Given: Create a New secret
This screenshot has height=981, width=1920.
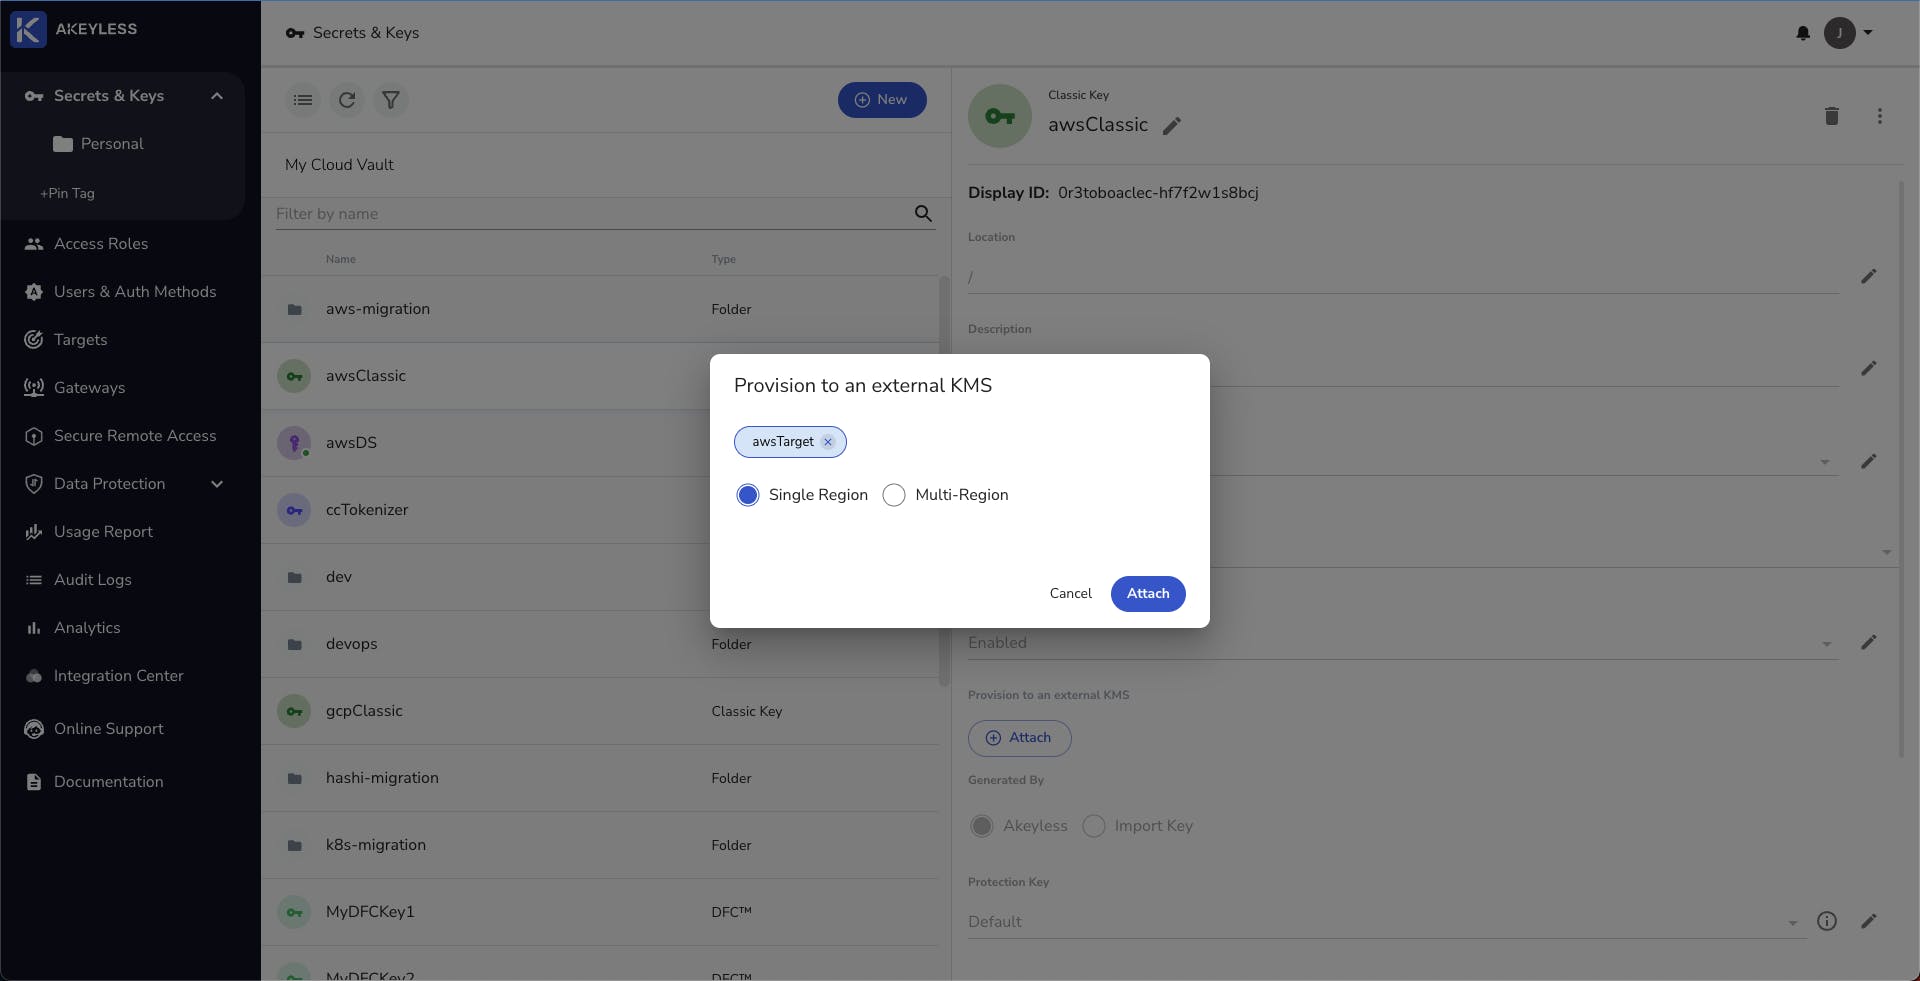Looking at the screenshot, I should point(881,100).
